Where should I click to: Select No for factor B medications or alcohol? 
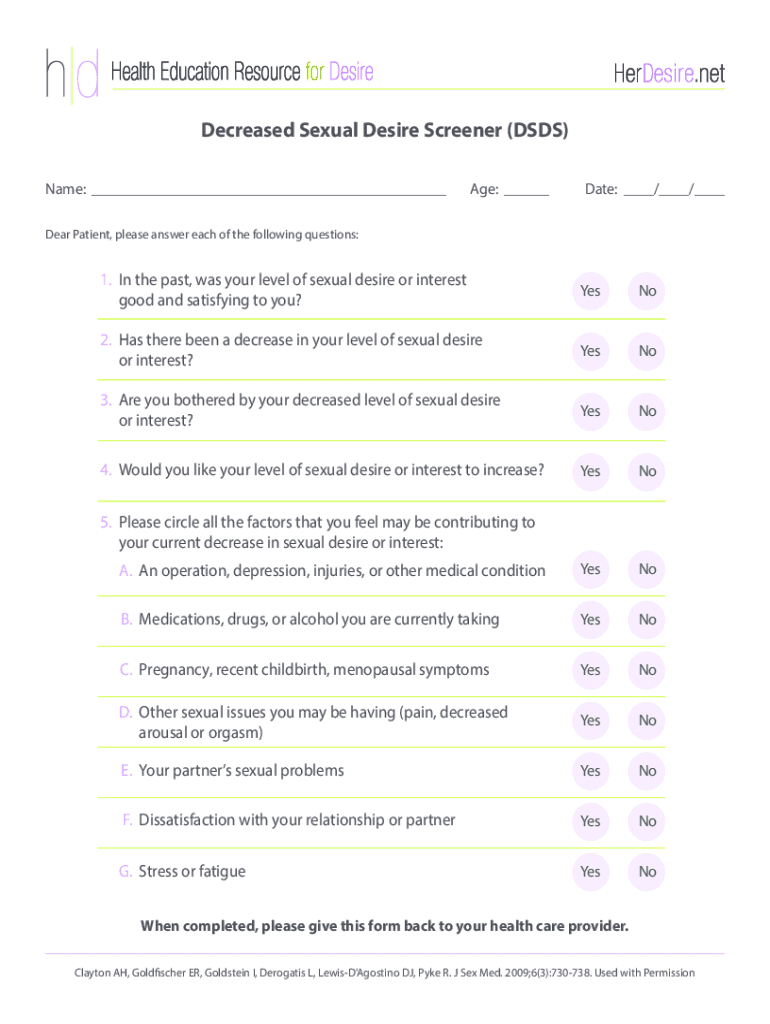tap(647, 620)
